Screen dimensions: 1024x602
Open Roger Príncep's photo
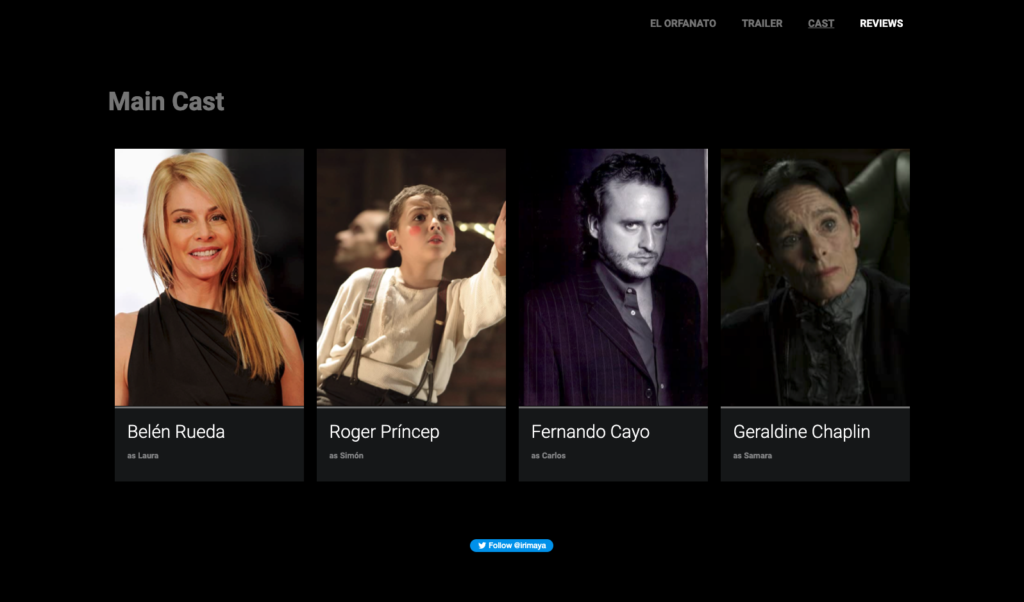point(411,277)
